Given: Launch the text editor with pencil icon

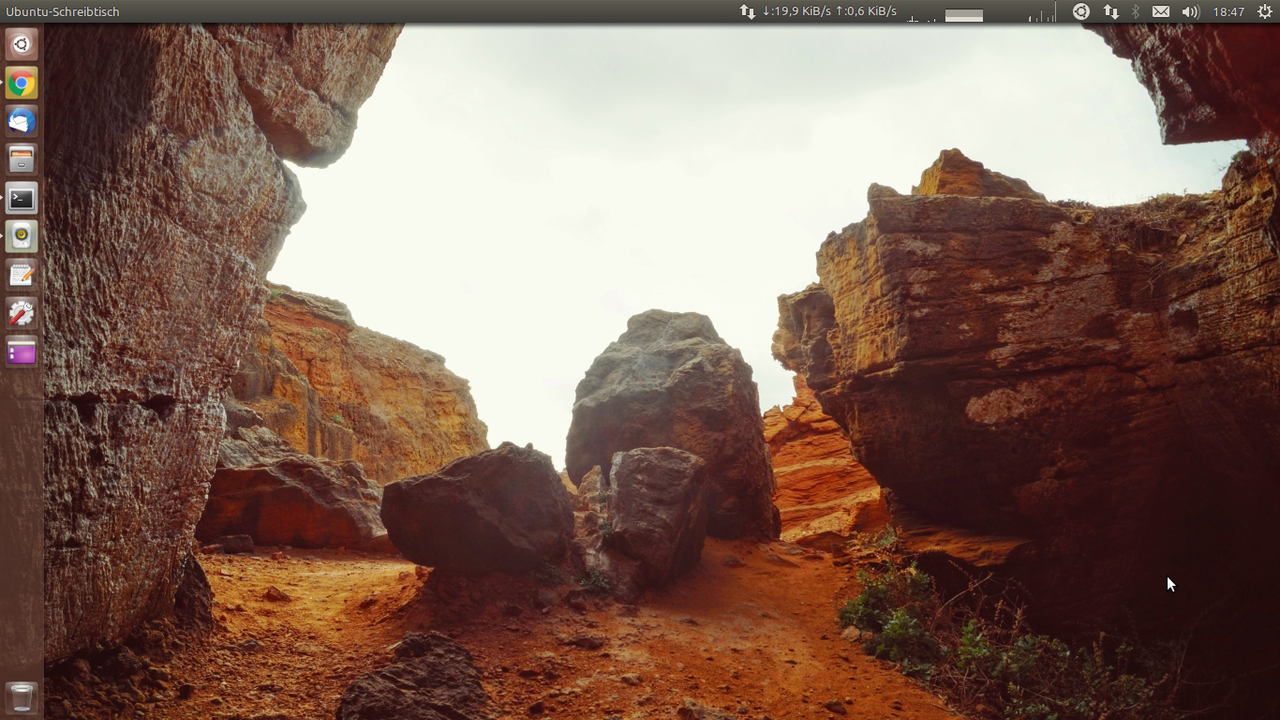Looking at the screenshot, I should (21, 274).
